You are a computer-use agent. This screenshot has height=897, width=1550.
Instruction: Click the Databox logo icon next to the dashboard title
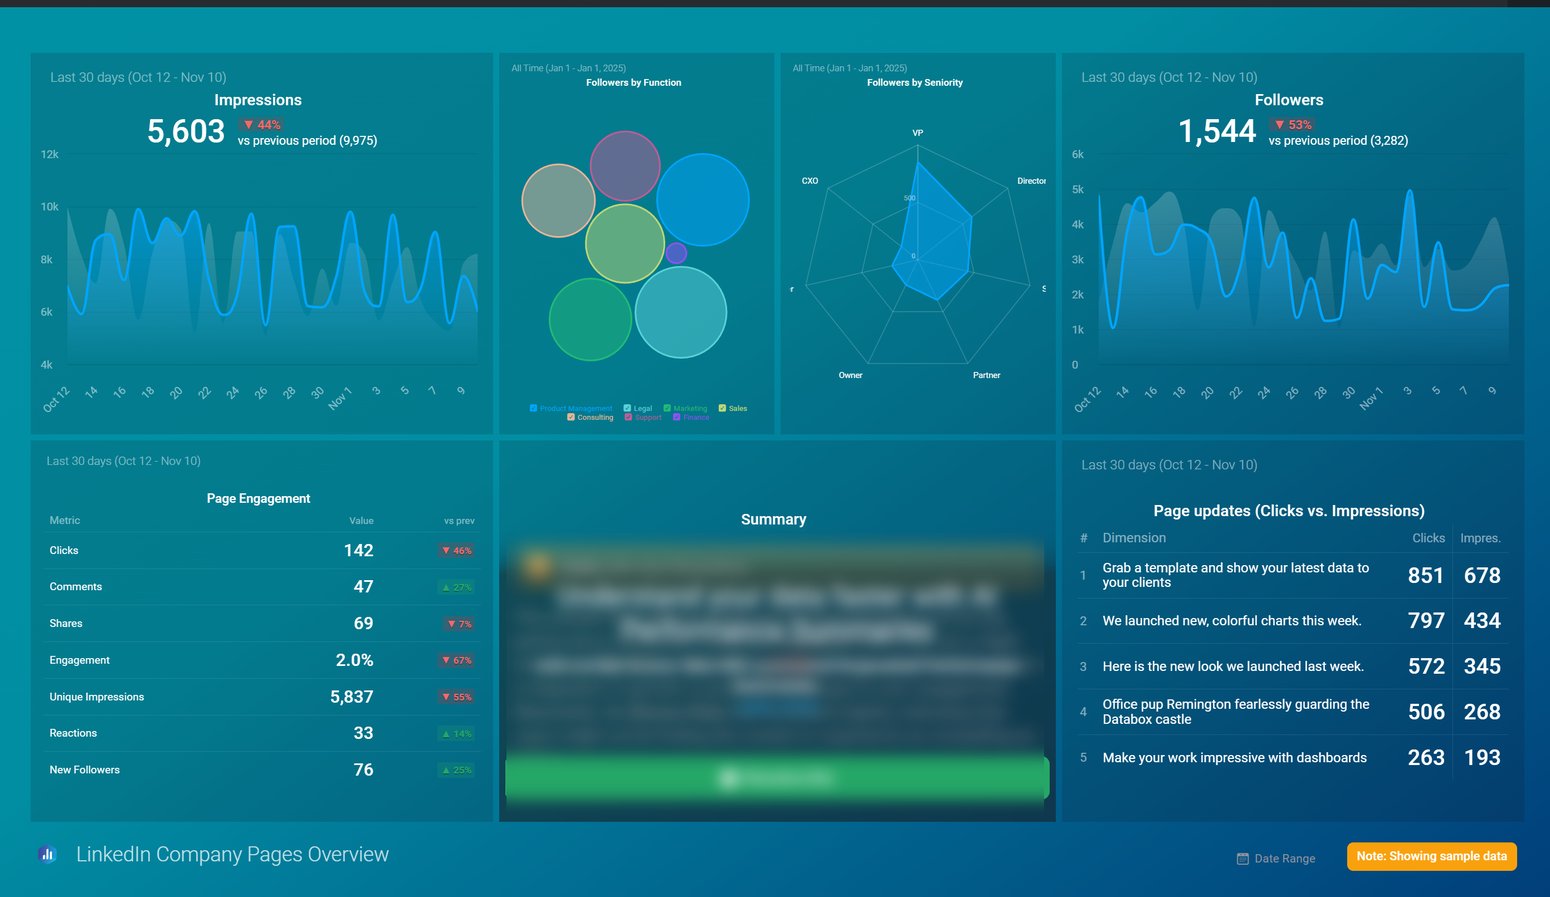[47, 854]
